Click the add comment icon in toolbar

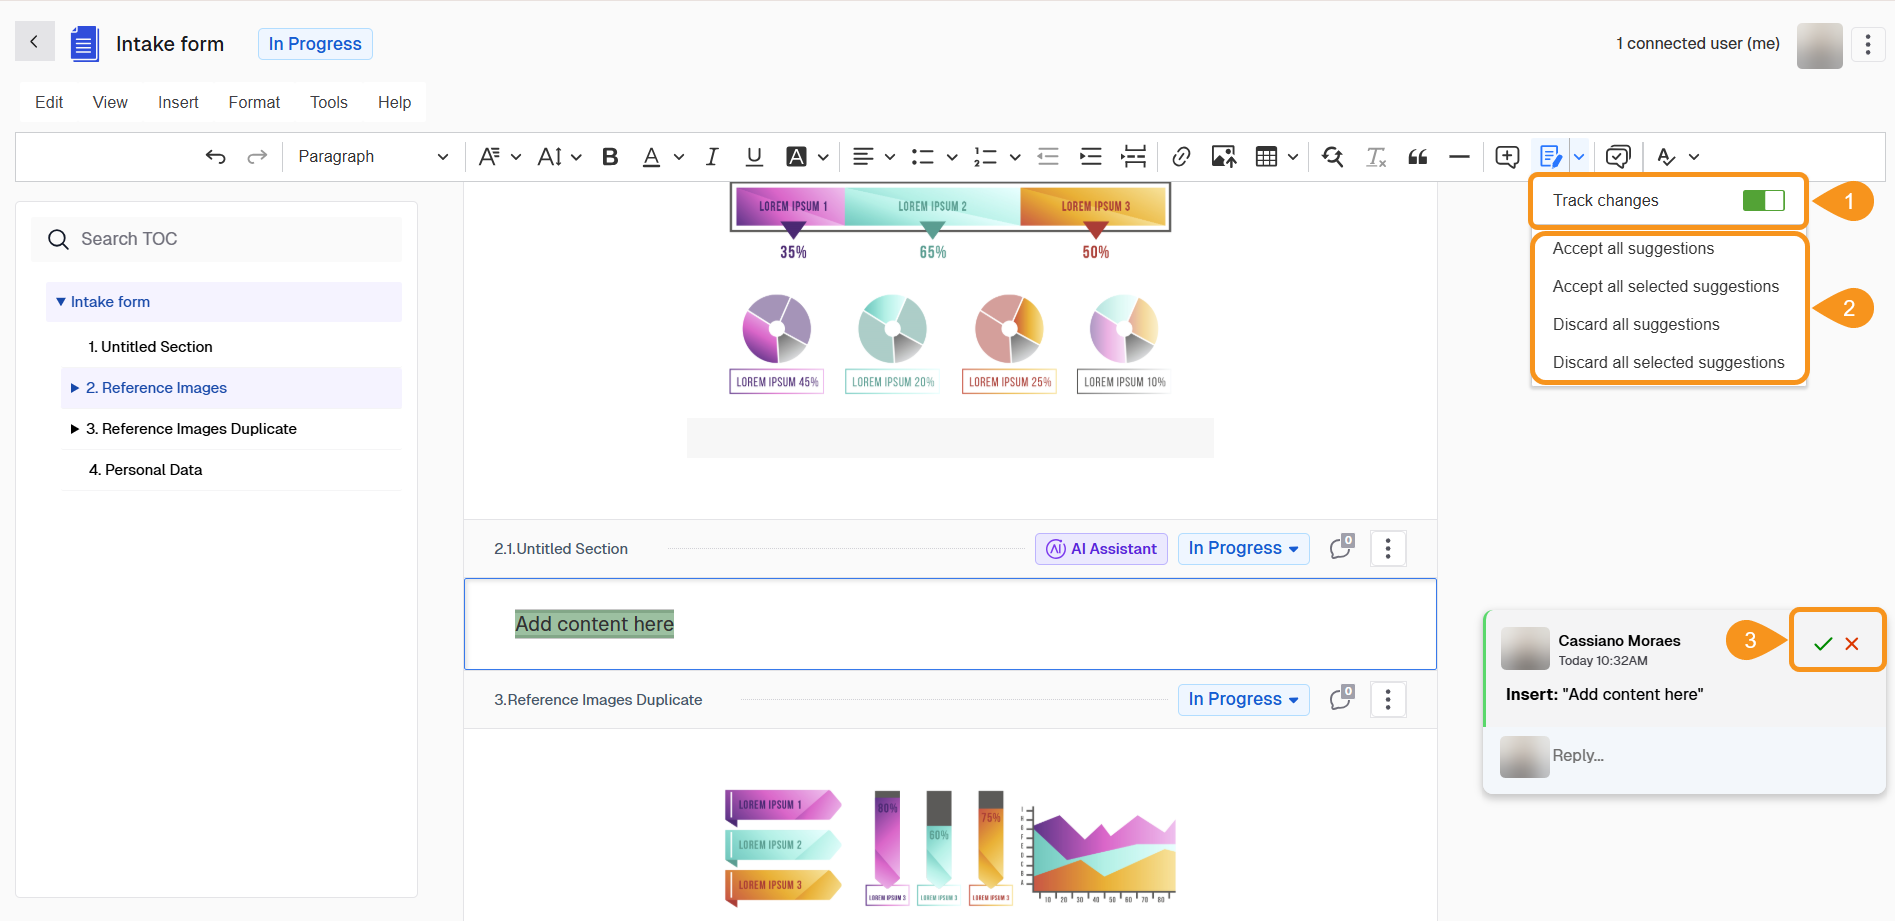coord(1506,157)
